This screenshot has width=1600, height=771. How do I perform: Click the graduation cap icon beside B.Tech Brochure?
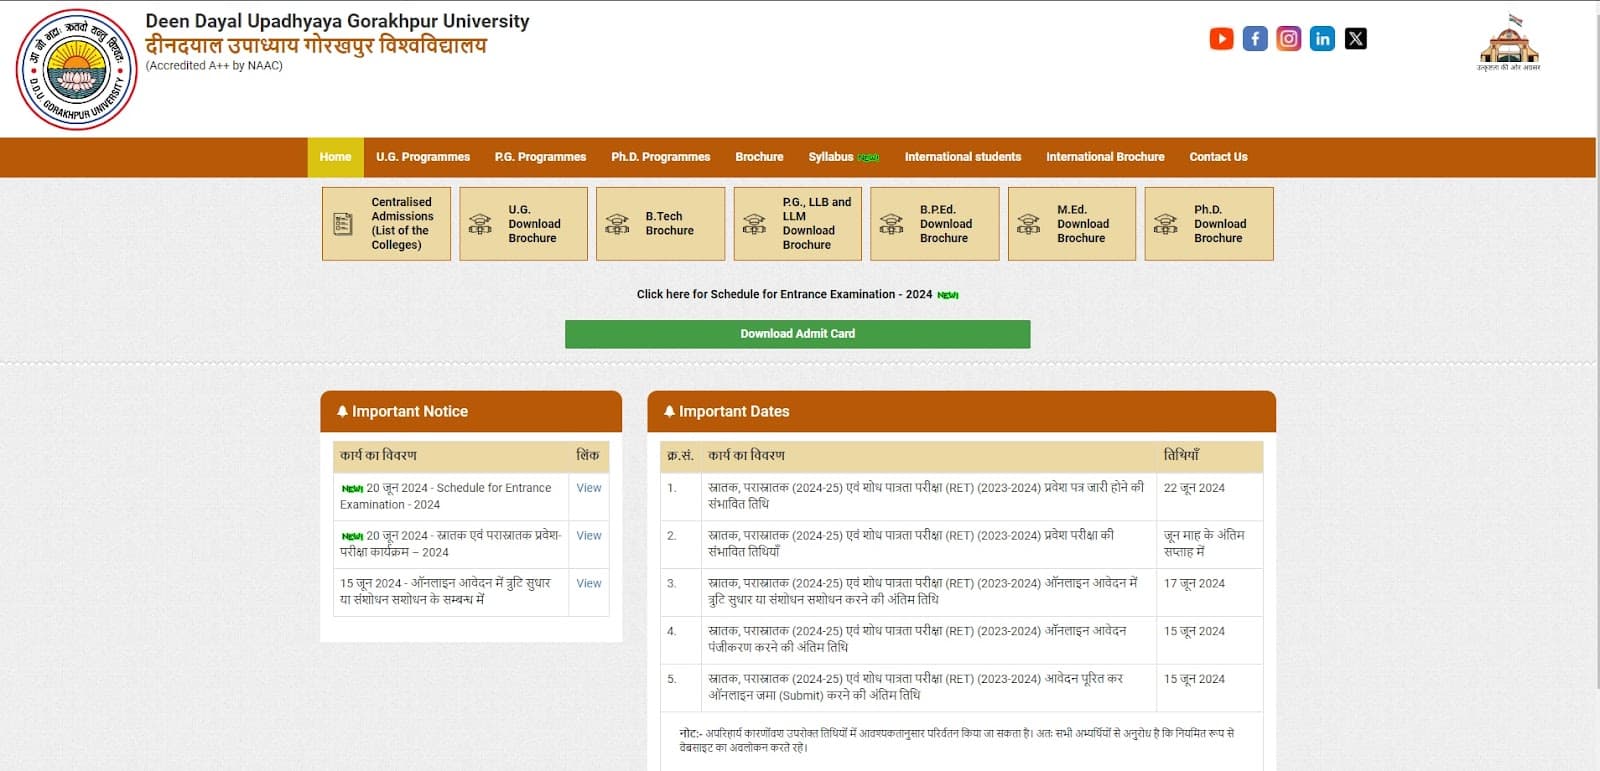point(617,224)
